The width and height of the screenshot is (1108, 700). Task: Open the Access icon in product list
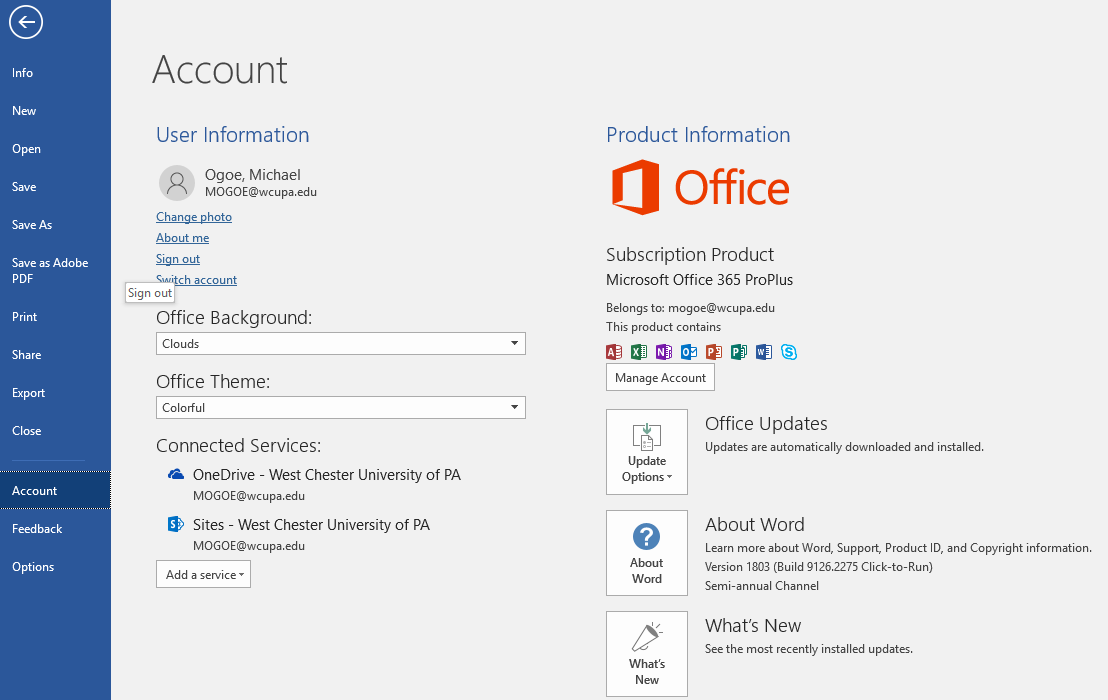coord(613,352)
